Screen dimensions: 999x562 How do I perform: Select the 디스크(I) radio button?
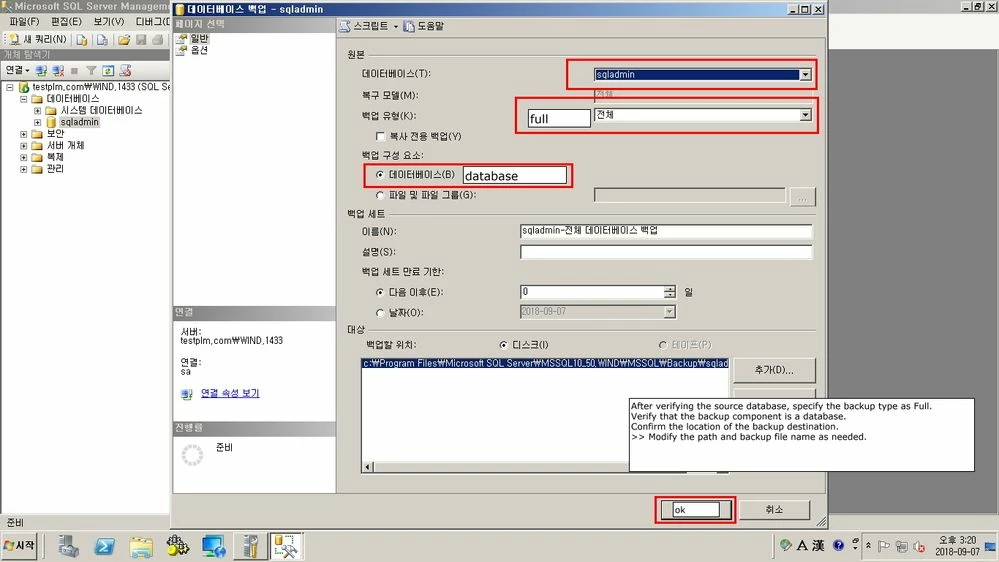[504, 345]
